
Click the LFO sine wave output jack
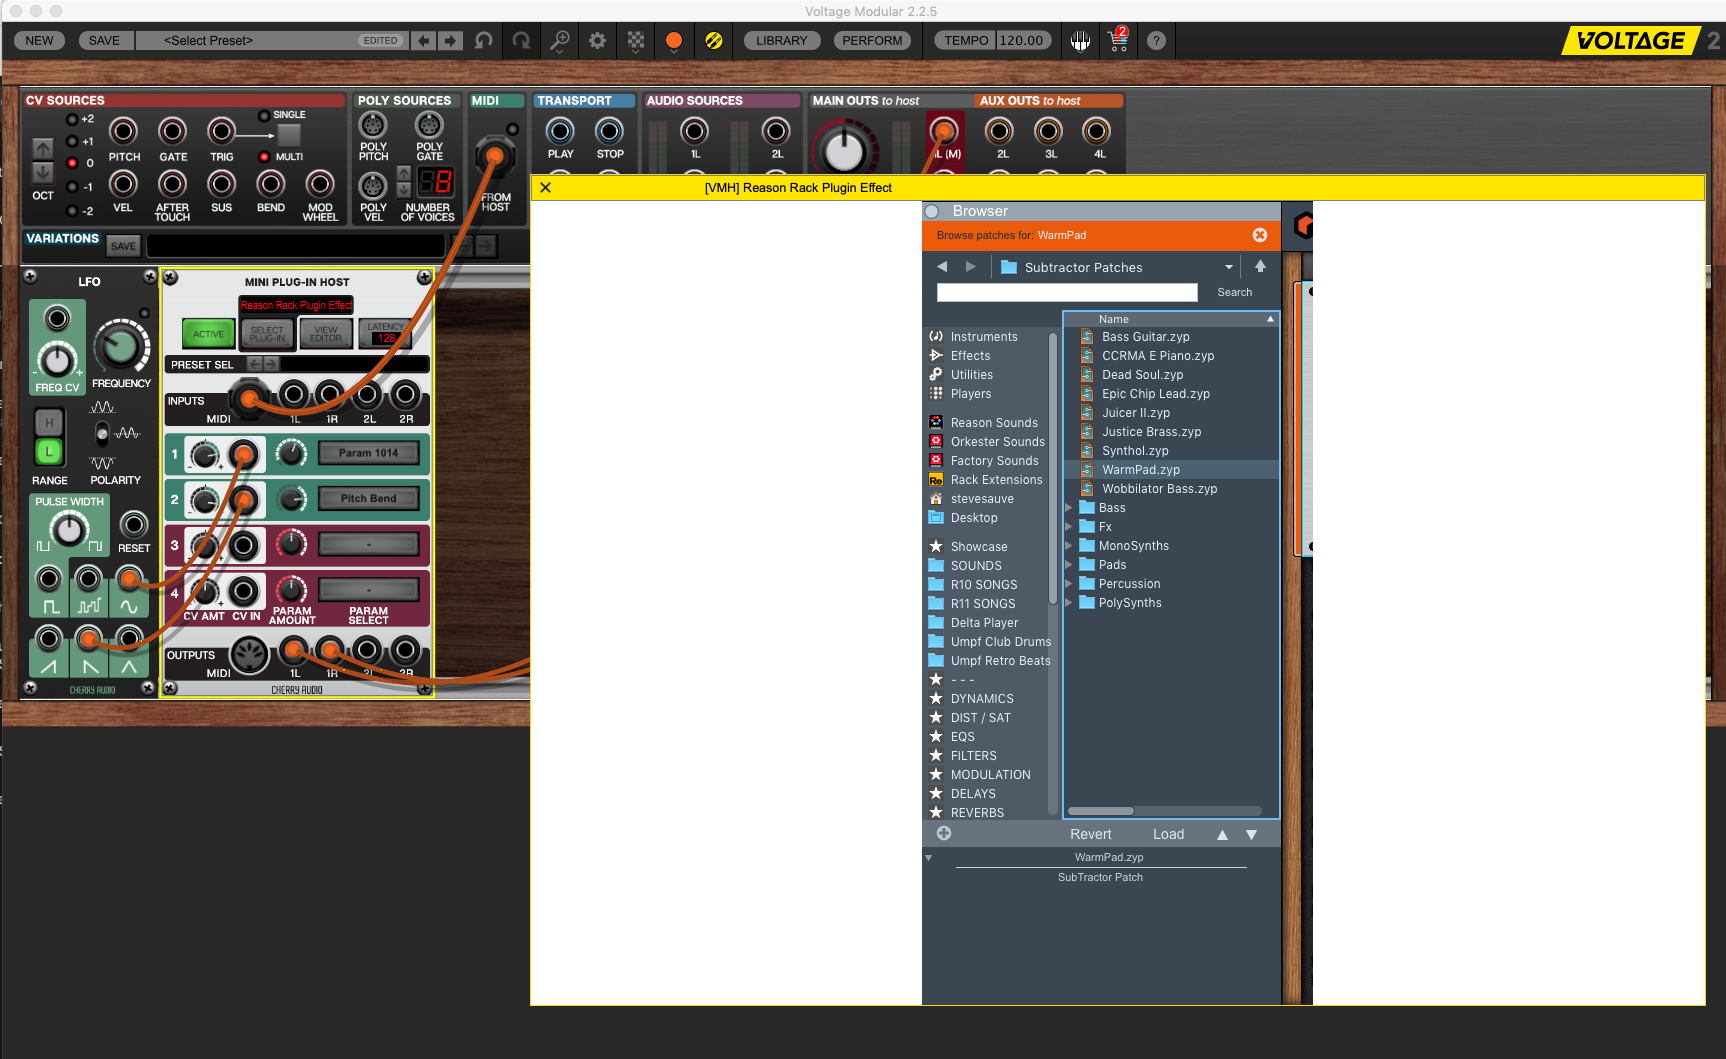[129, 578]
